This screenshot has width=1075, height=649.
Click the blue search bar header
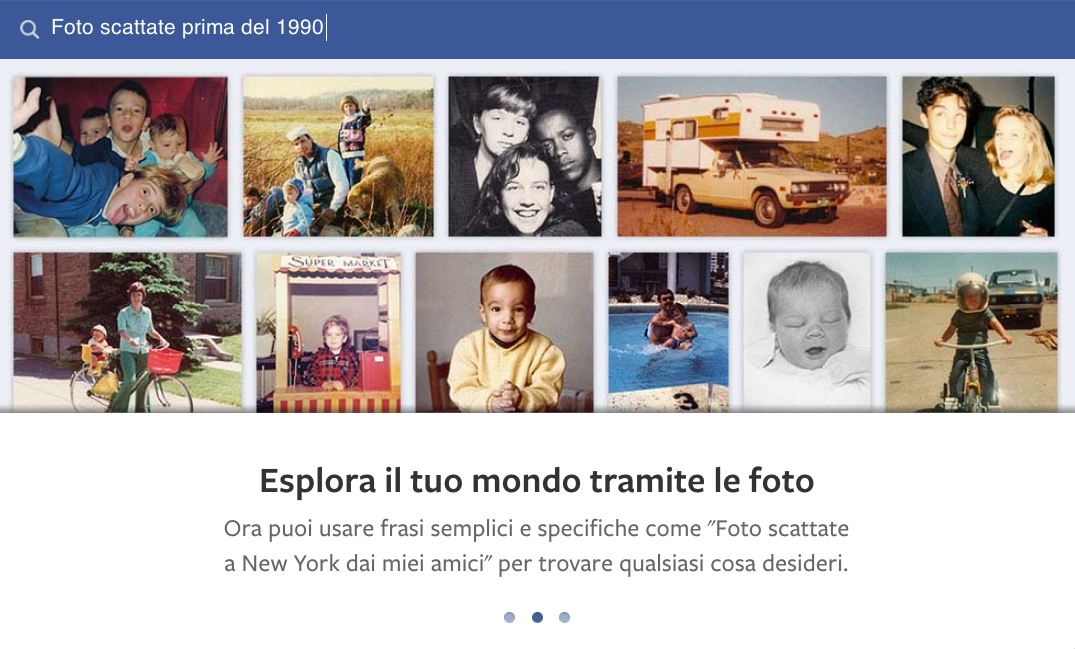pos(538,29)
